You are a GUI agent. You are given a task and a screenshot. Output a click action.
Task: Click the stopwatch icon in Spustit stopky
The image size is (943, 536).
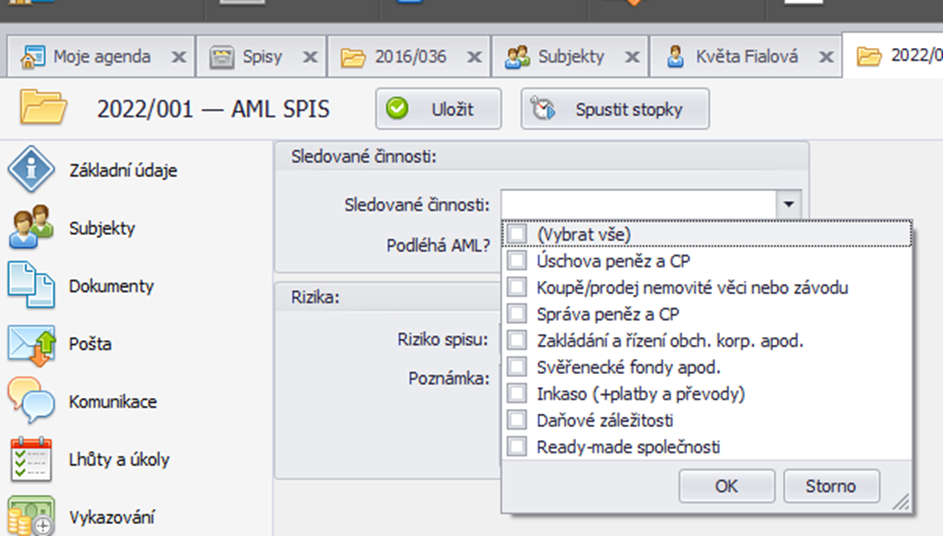click(543, 109)
